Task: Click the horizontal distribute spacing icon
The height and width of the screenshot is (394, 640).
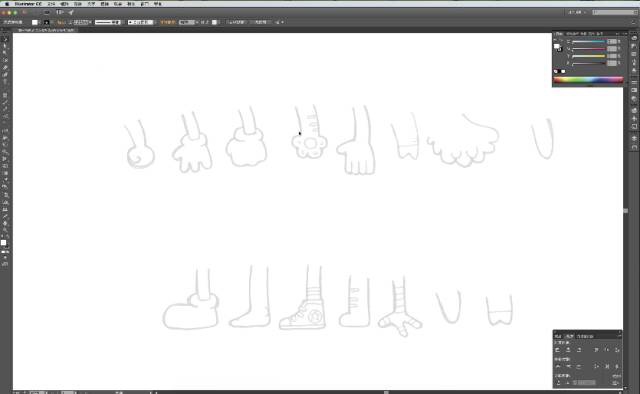Action: [x=568, y=383]
